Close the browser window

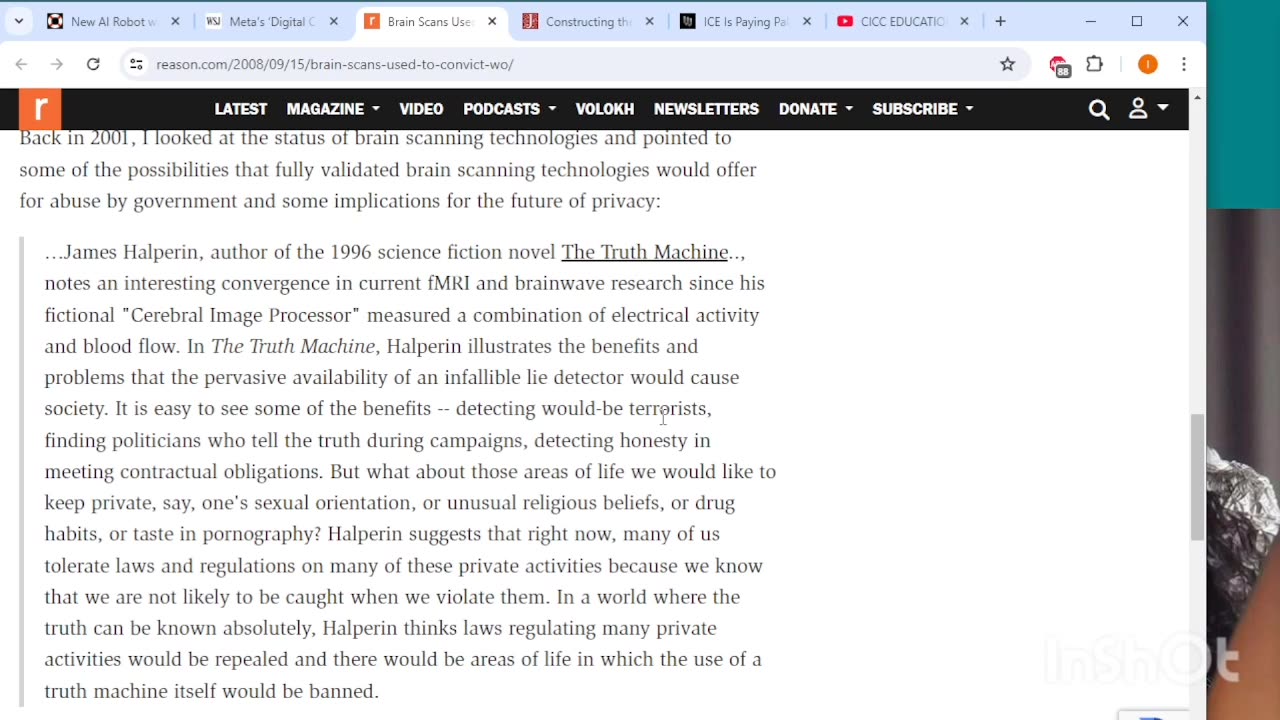point(1183,21)
